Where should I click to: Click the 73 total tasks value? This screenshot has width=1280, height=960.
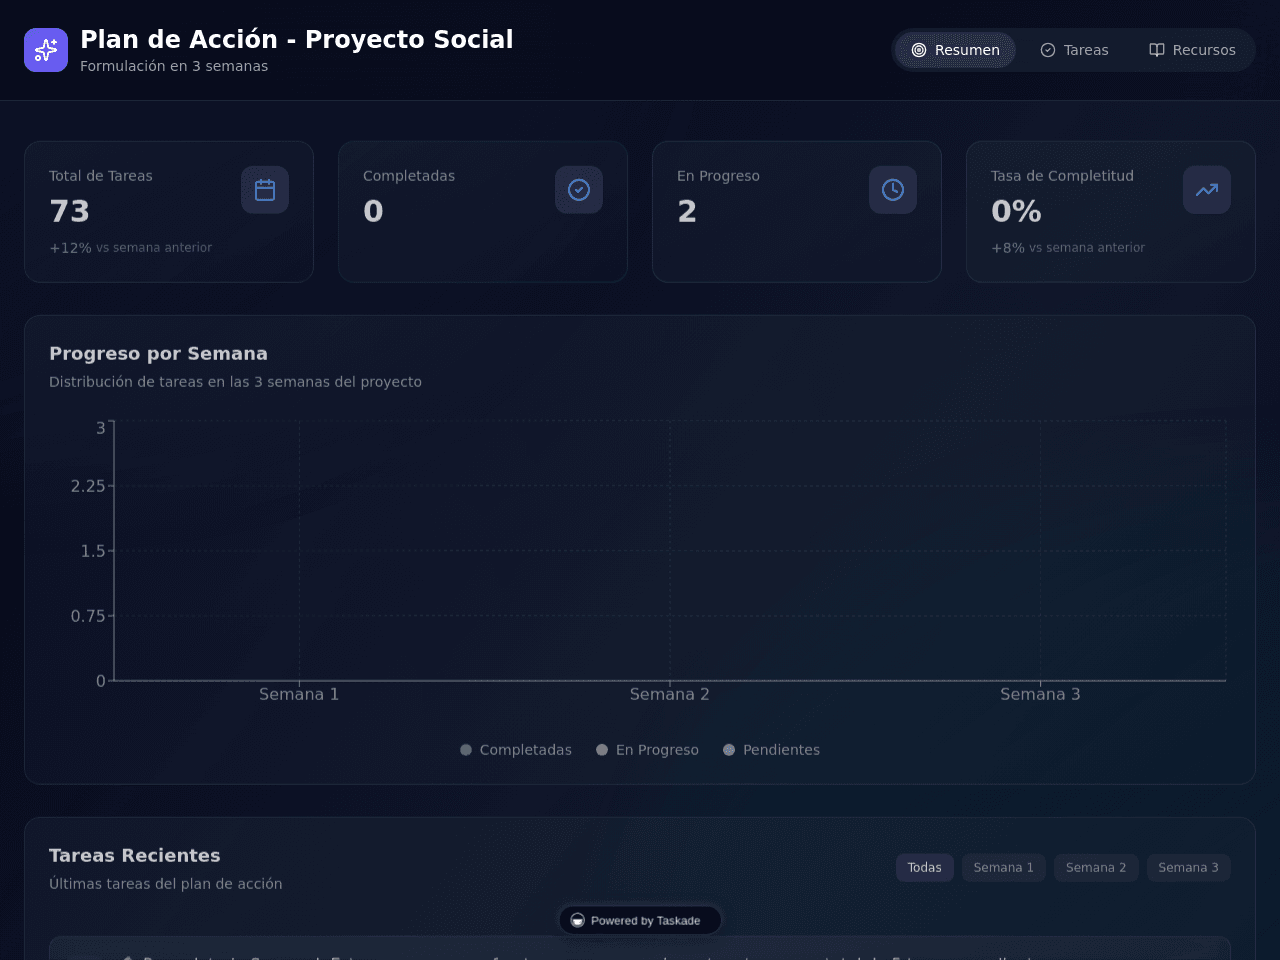(70, 212)
